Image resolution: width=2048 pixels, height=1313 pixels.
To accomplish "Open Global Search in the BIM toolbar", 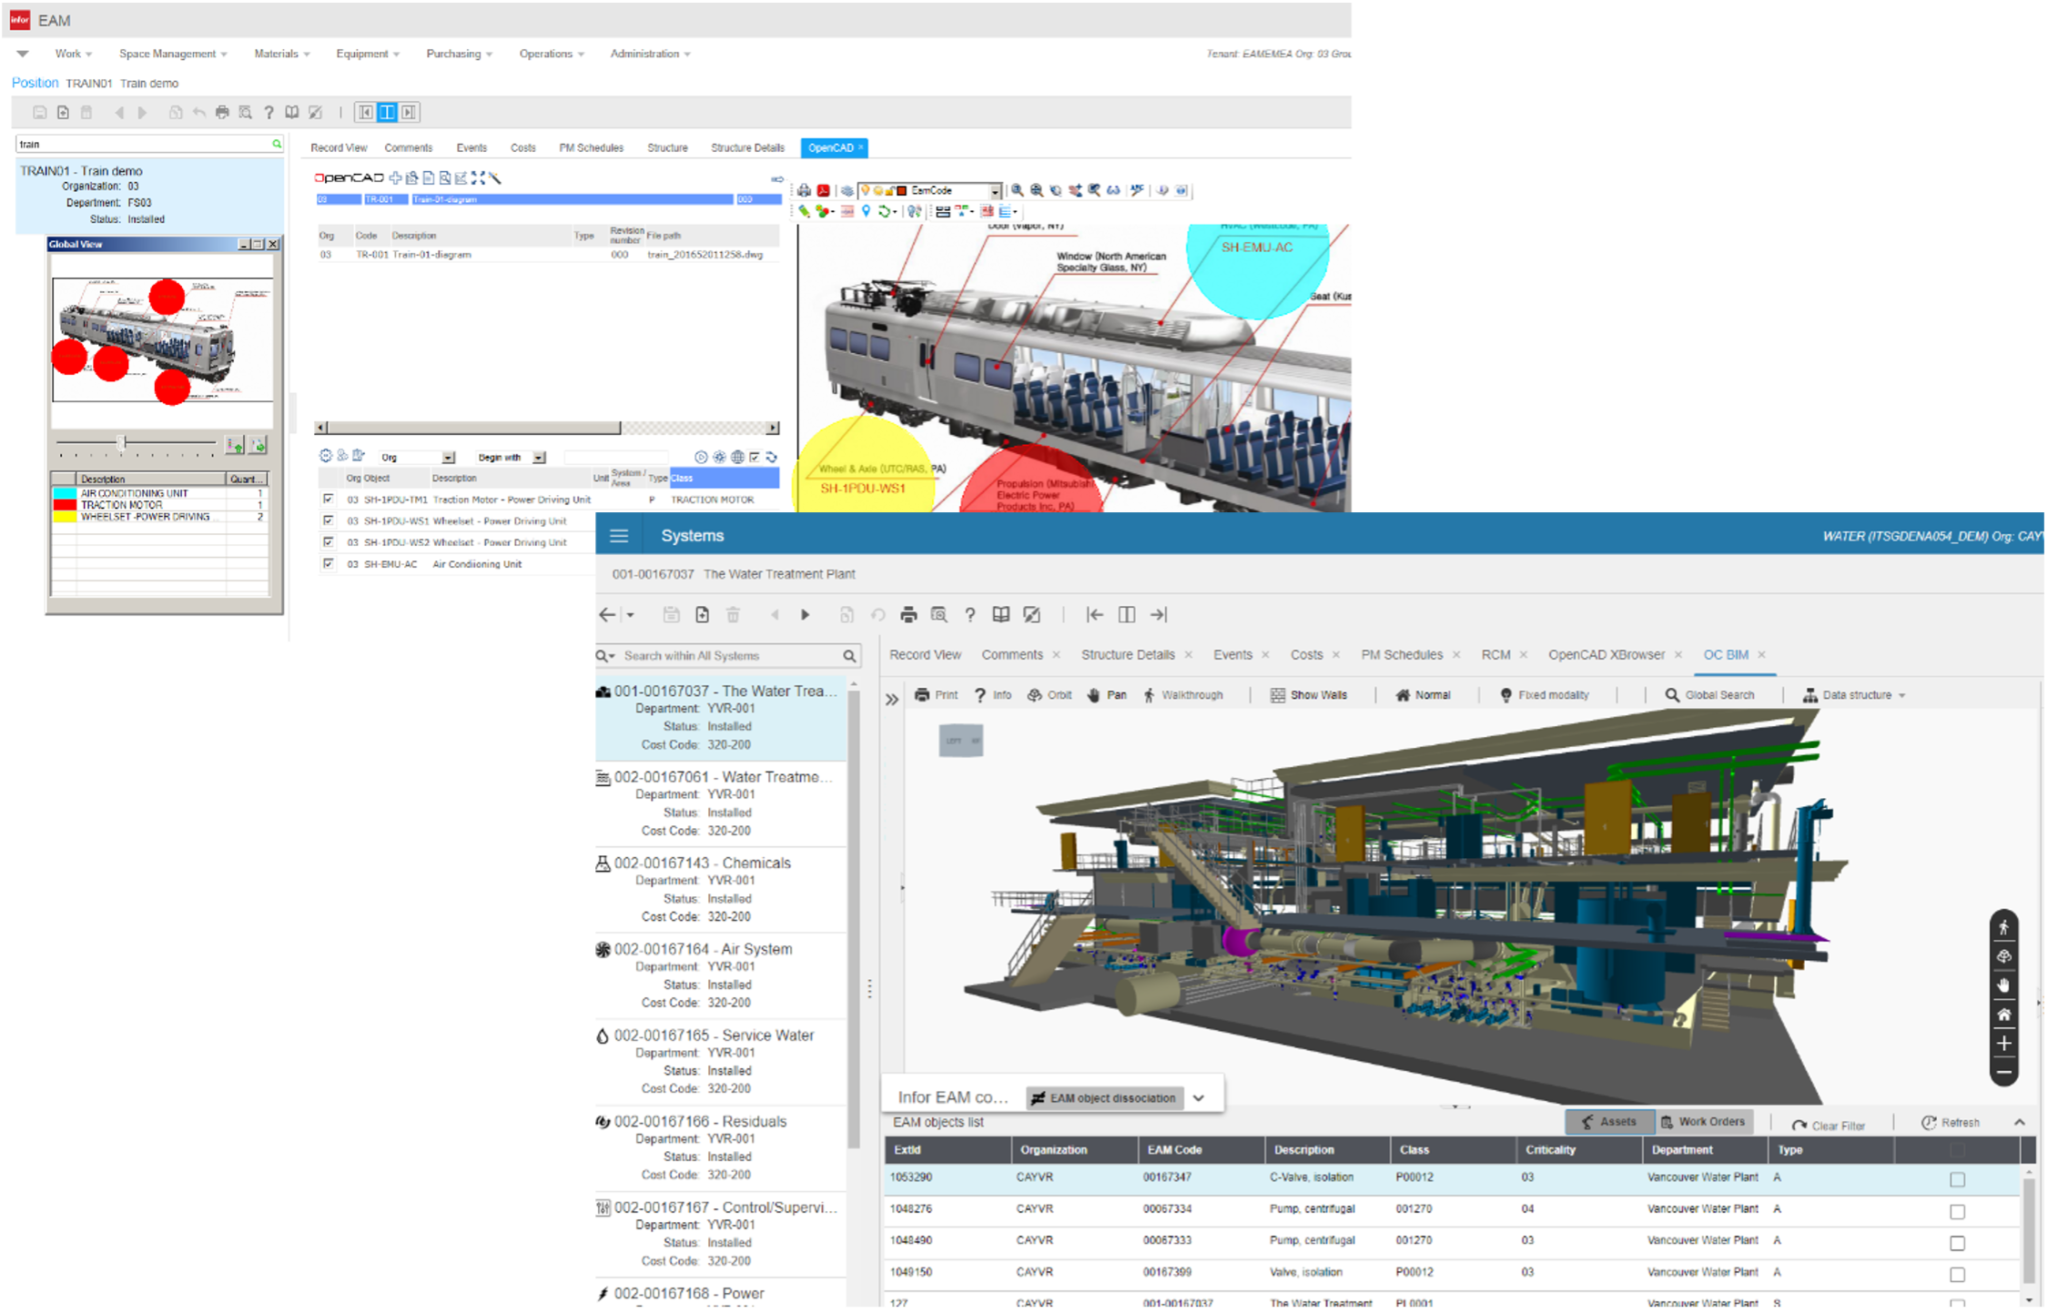I will click(1710, 694).
